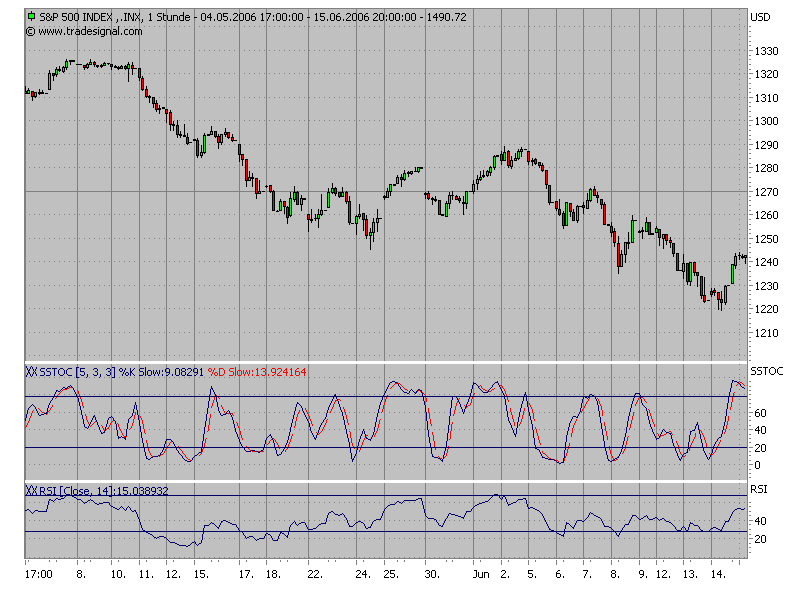The height and width of the screenshot is (591, 806).
Task: Click the 9. date axis label
Action: point(643,574)
